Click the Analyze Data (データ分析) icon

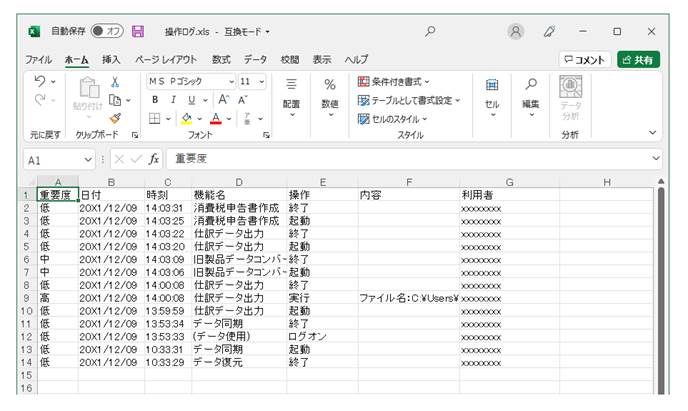[x=570, y=98]
